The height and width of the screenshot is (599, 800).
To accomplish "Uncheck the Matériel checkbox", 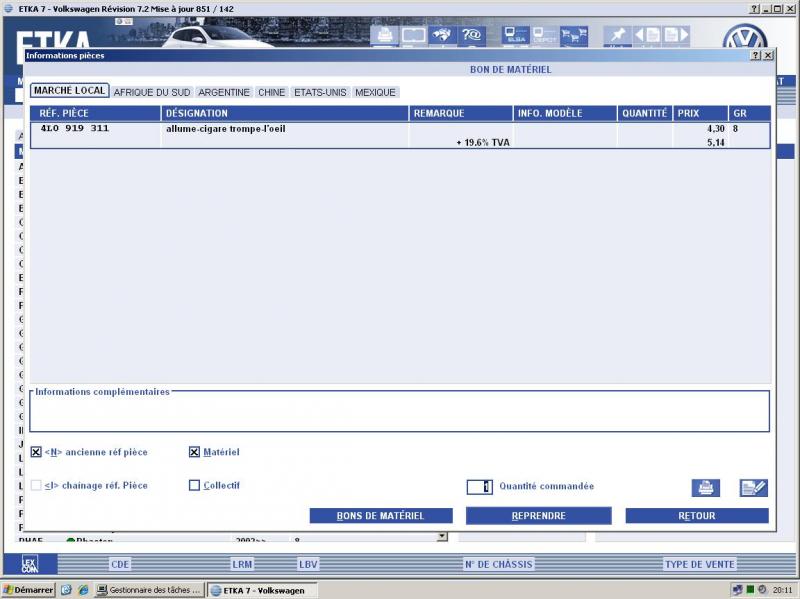I will tap(194, 452).
